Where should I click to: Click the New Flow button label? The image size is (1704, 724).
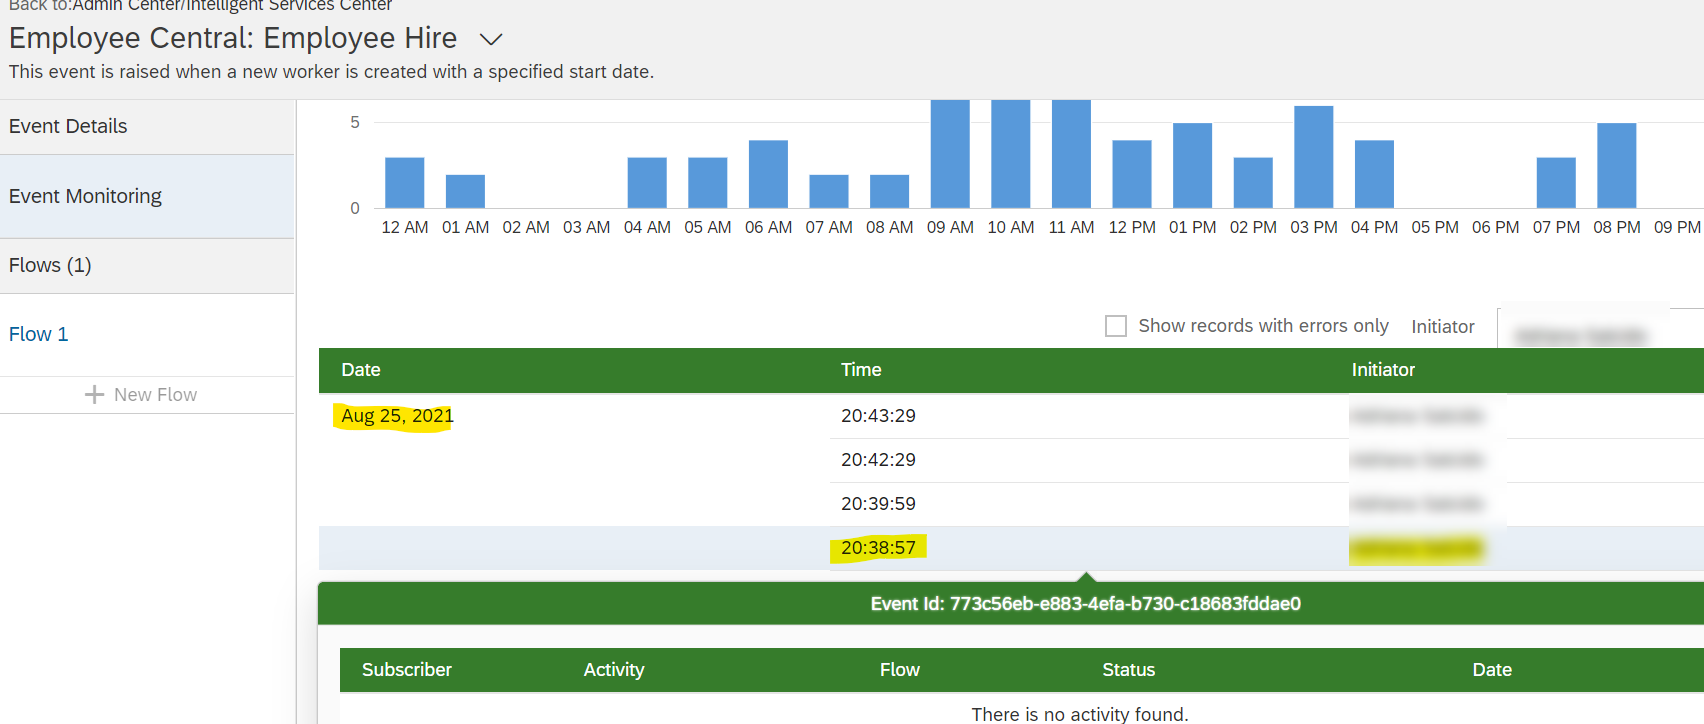pyautogui.click(x=155, y=395)
